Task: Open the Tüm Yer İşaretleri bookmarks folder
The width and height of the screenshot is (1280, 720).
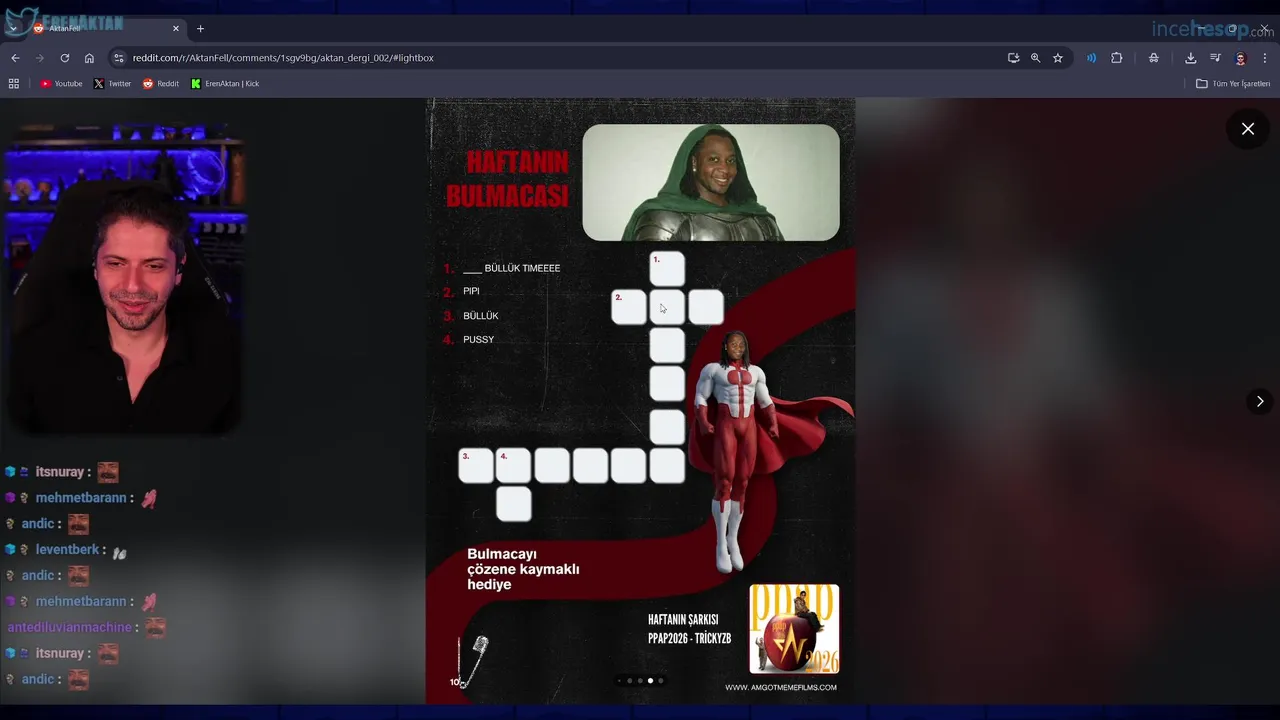Action: point(1233,84)
